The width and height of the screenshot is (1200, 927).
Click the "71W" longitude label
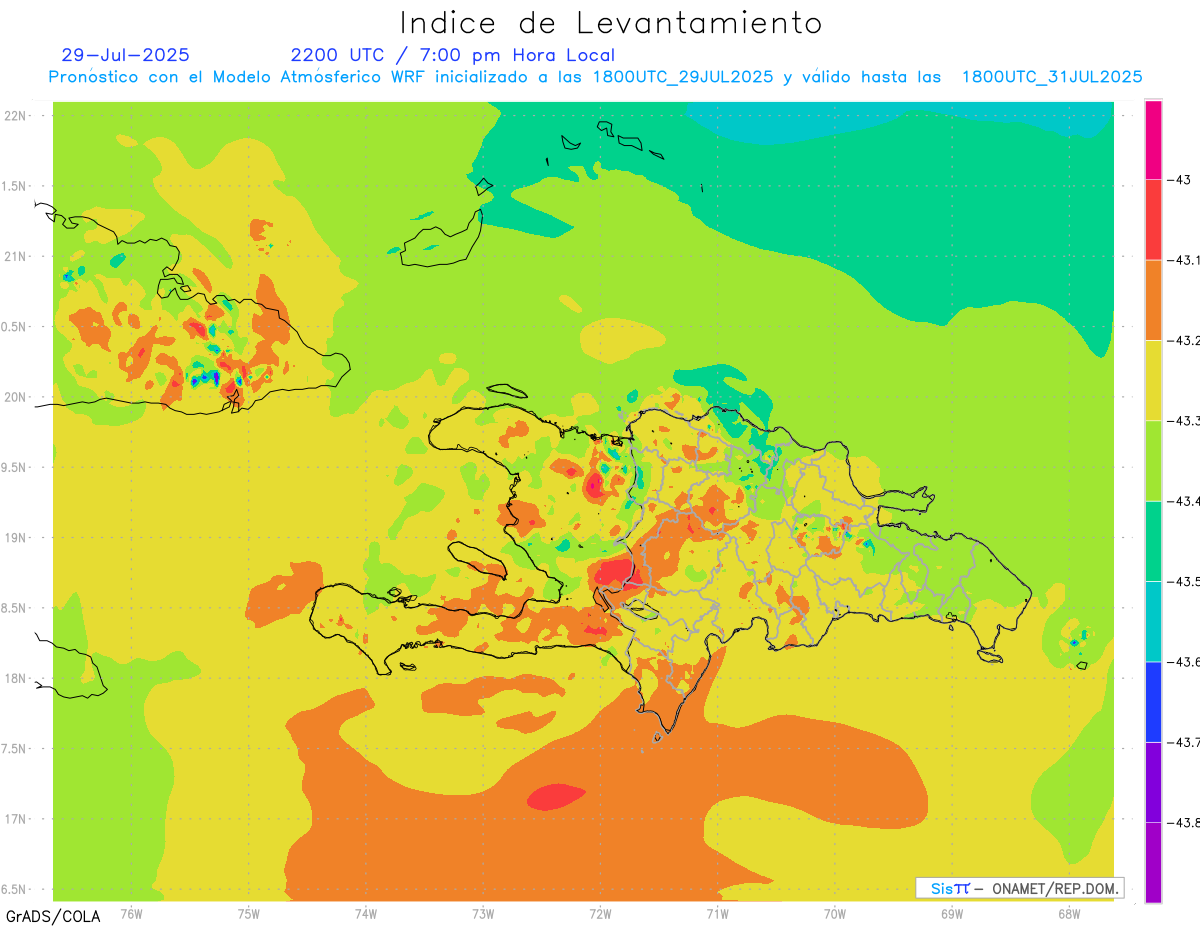[x=717, y=913]
